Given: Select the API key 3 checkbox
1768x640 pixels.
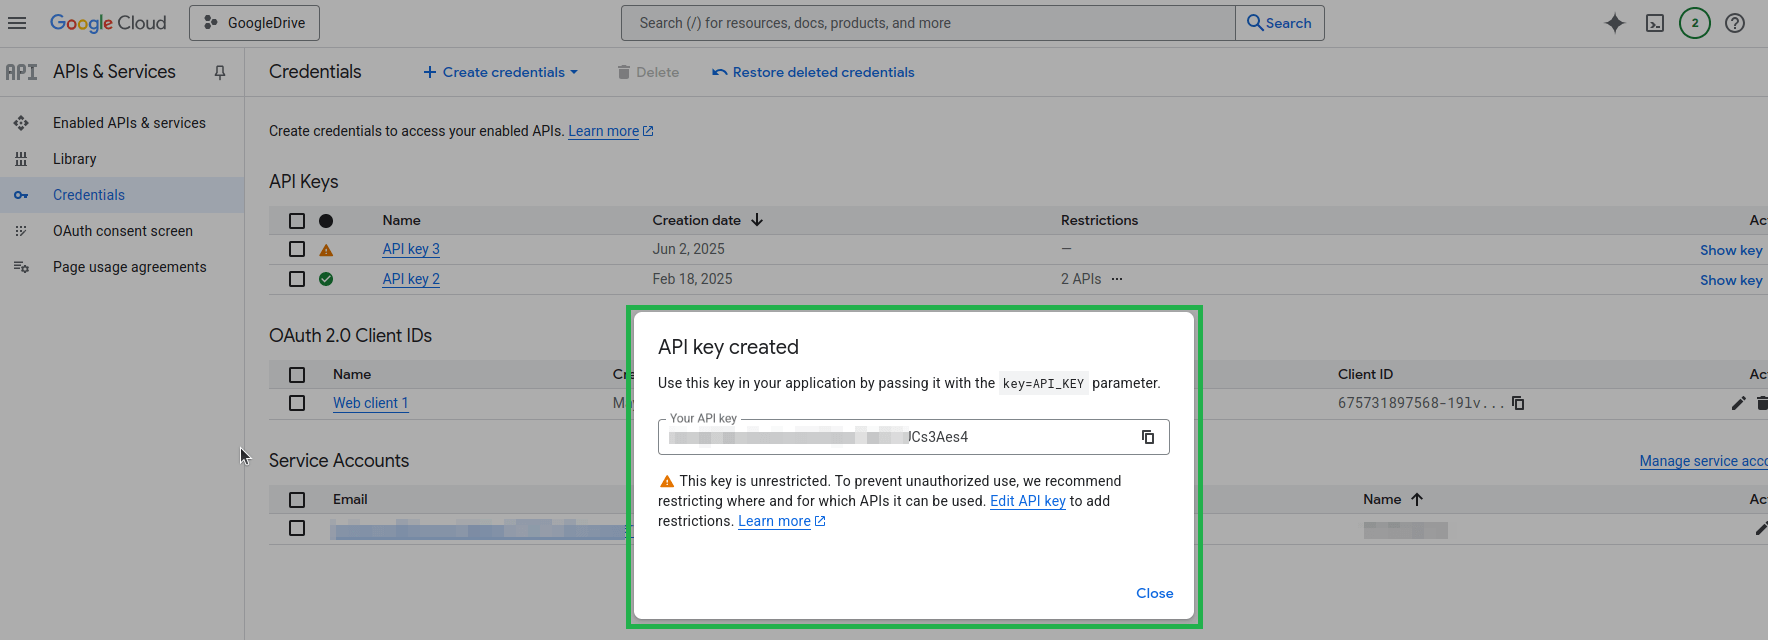Looking at the screenshot, I should point(297,249).
